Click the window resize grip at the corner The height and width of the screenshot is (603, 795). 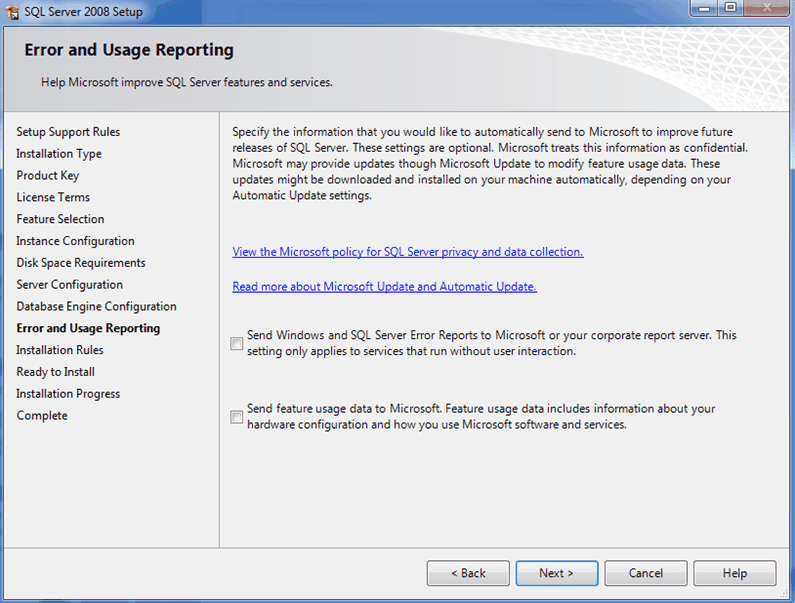point(784,593)
